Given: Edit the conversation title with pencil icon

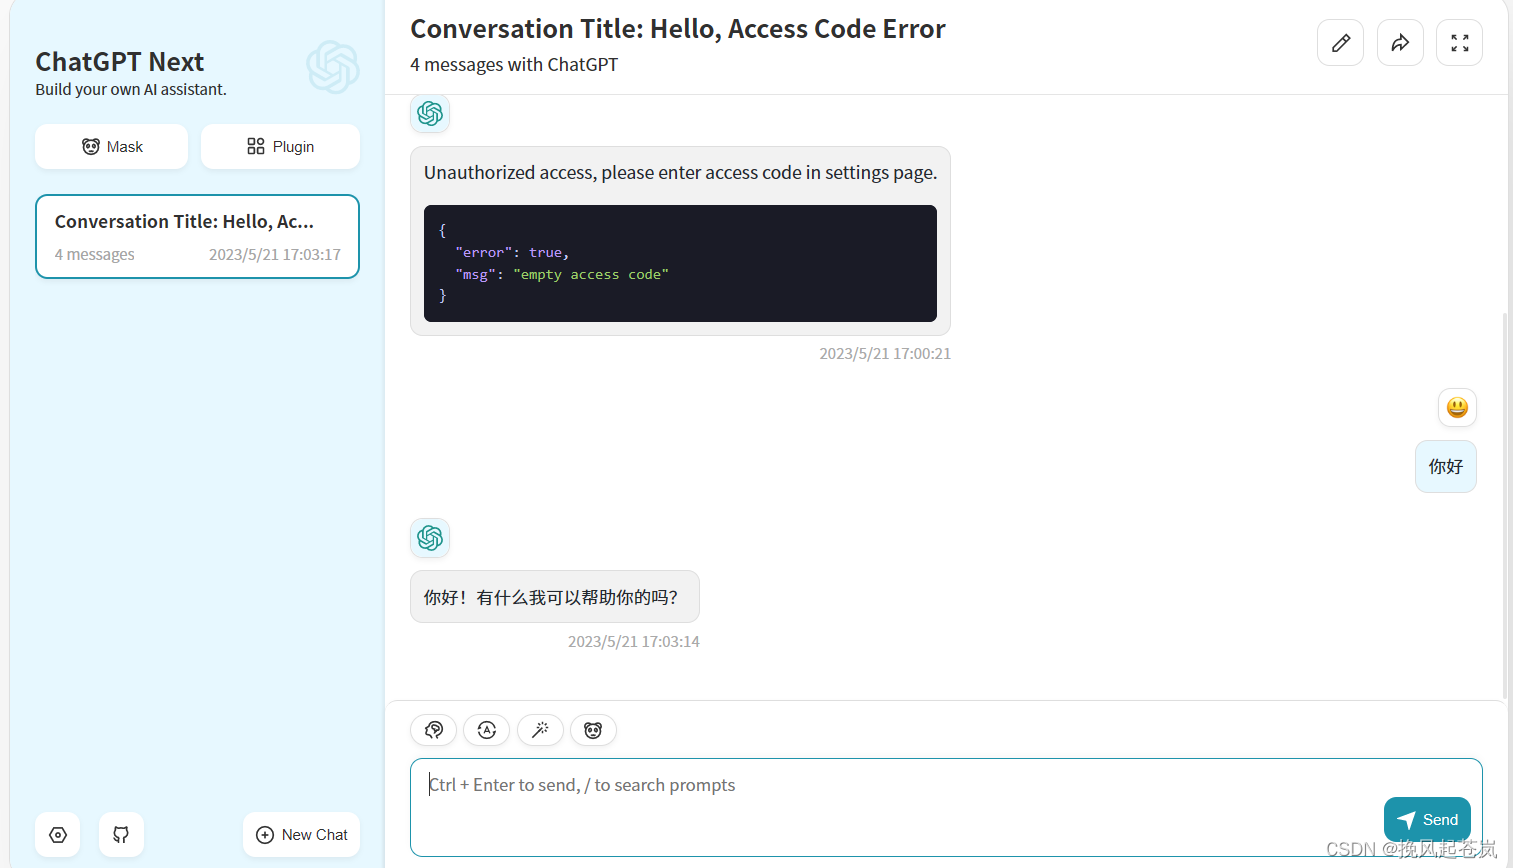Looking at the screenshot, I should (x=1340, y=43).
